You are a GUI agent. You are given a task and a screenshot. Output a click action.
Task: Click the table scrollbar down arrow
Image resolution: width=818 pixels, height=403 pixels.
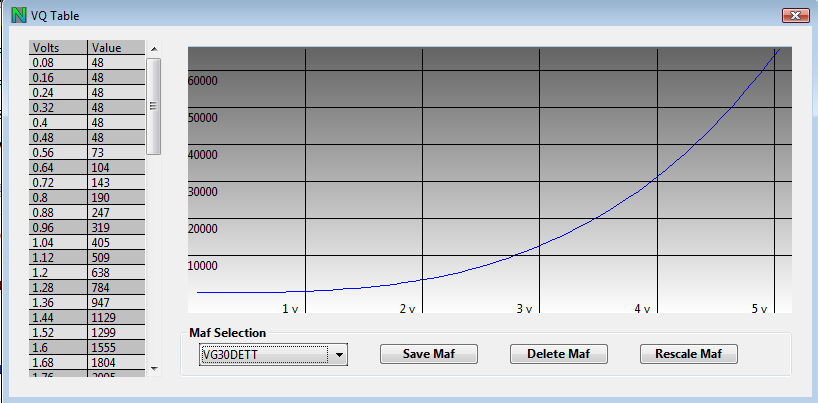[x=154, y=369]
